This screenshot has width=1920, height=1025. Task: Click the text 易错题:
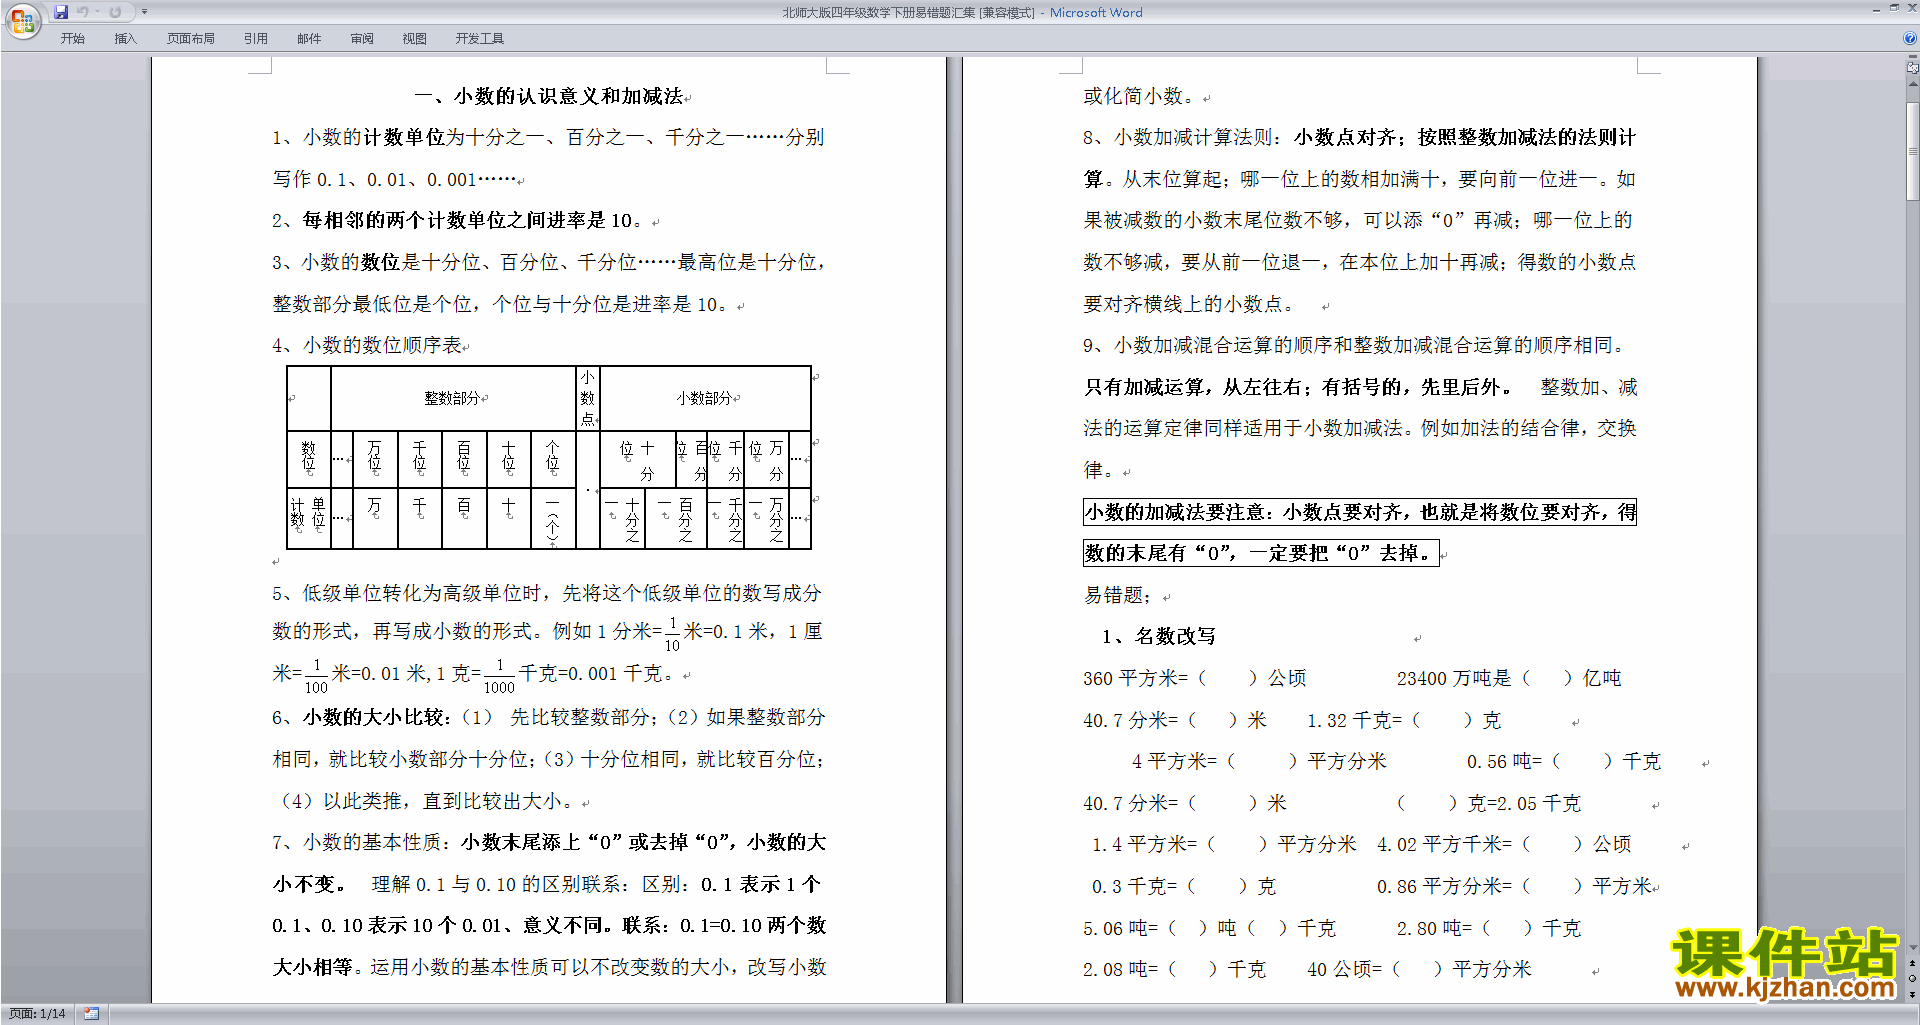pyautogui.click(x=1118, y=596)
